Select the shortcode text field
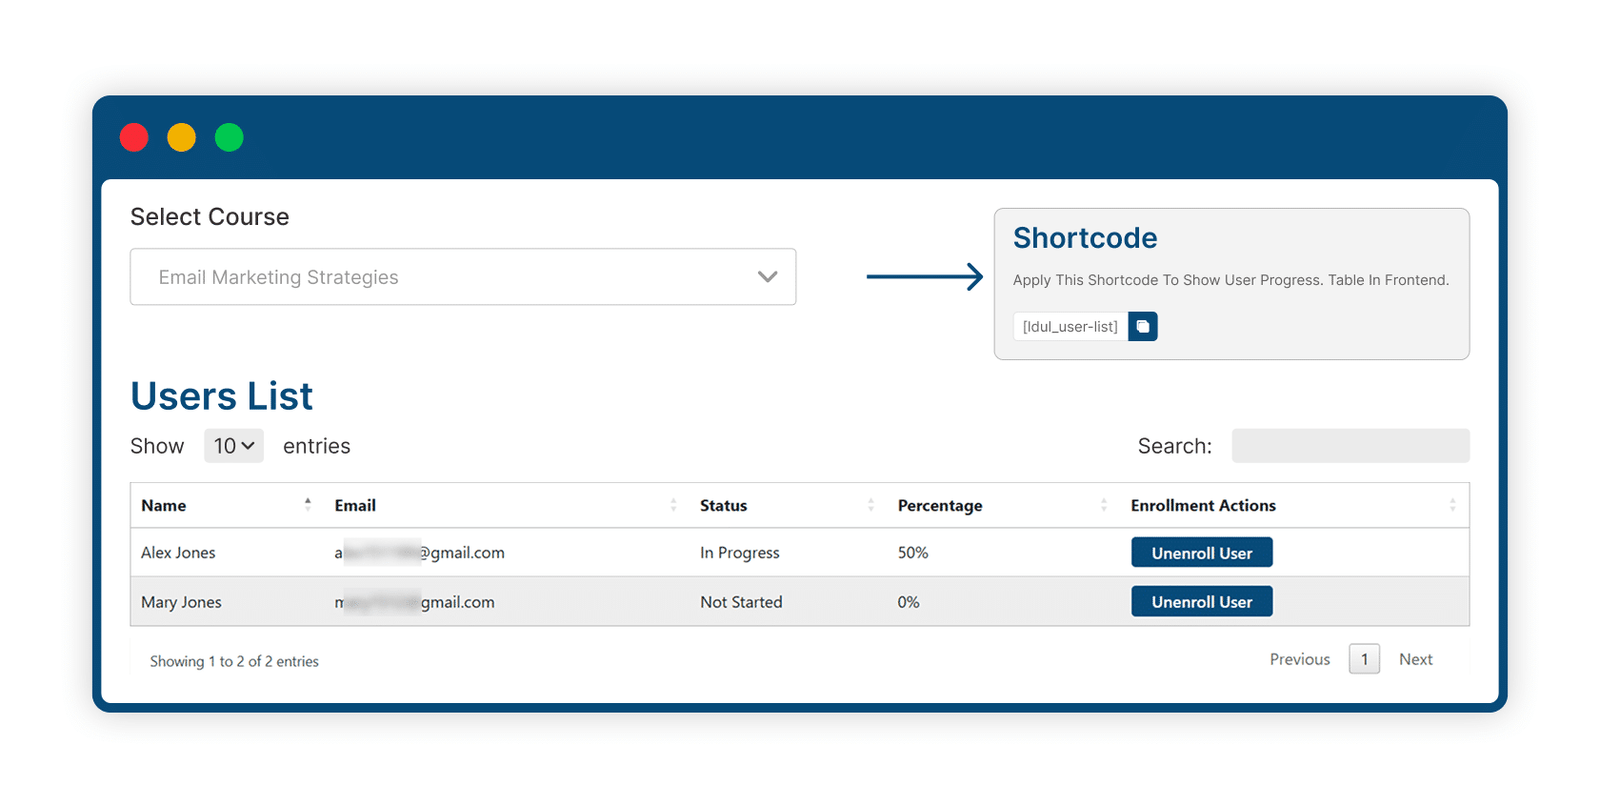Screen dimensions: 1600x808 (1071, 327)
